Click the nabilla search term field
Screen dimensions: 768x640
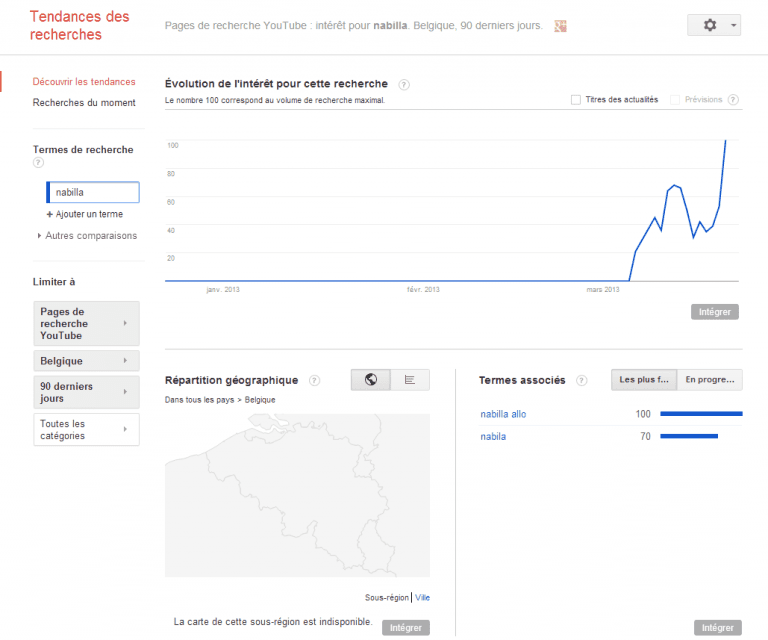[93, 192]
